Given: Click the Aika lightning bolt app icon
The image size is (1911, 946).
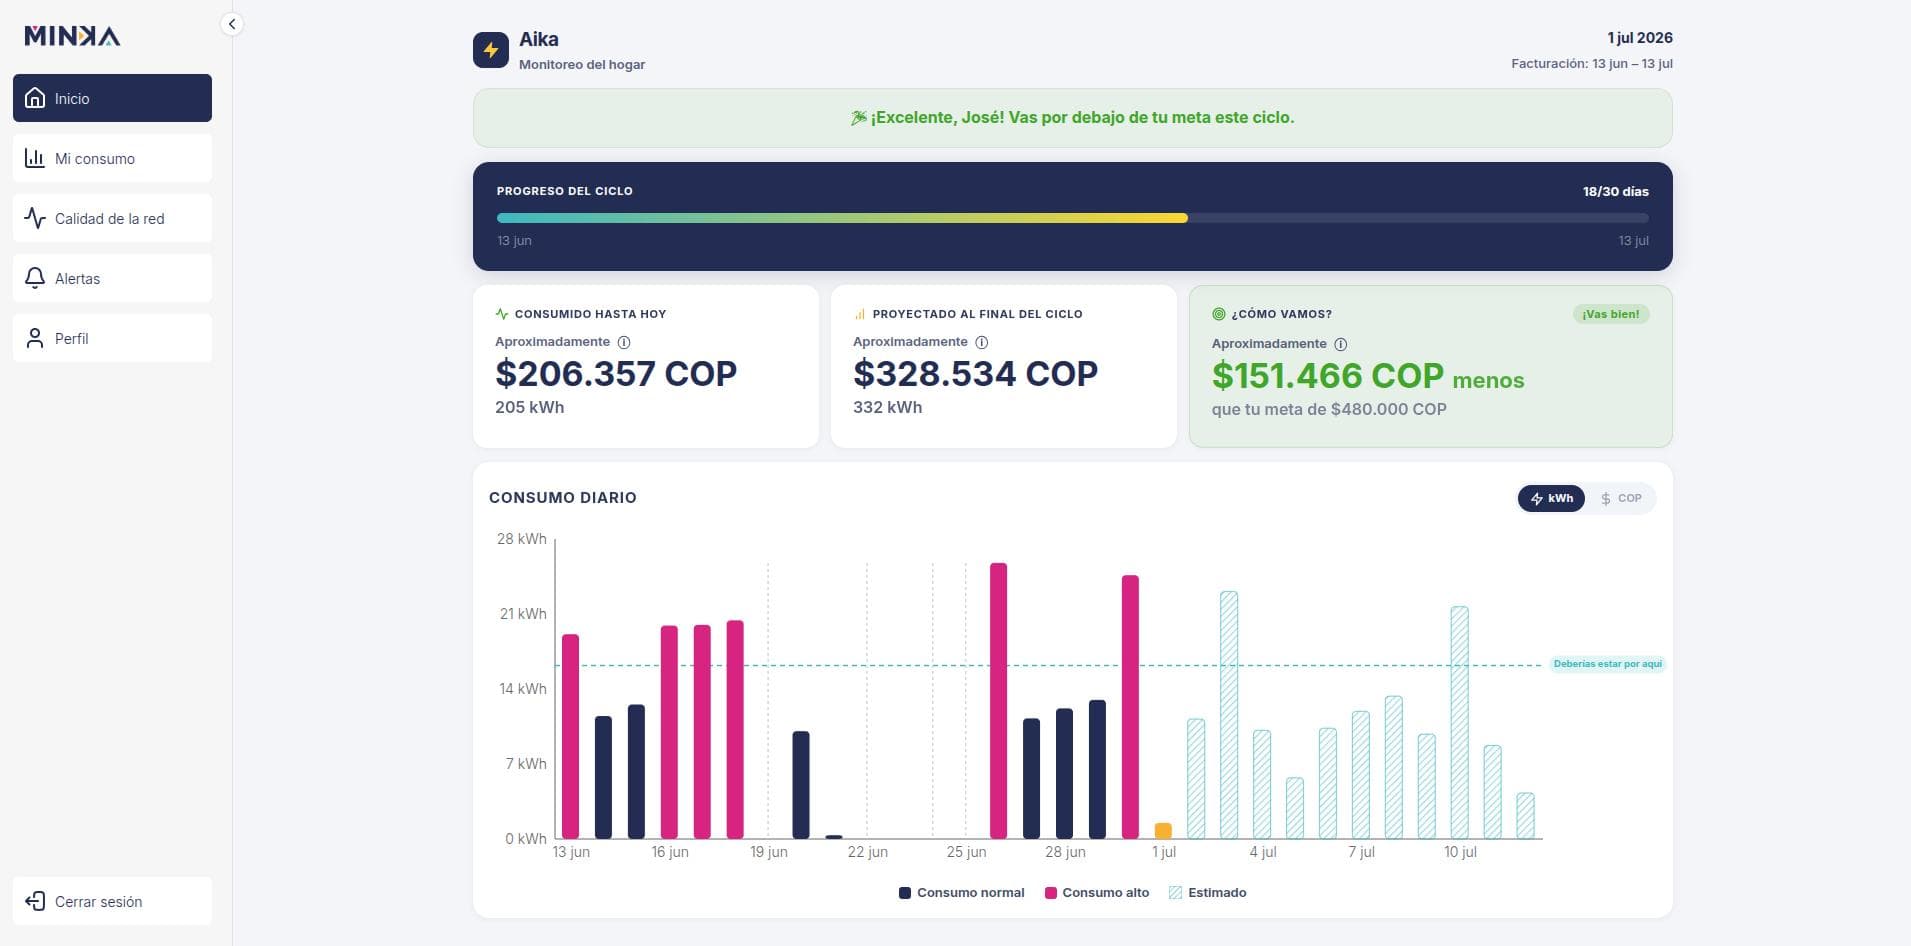Looking at the screenshot, I should pos(491,50).
